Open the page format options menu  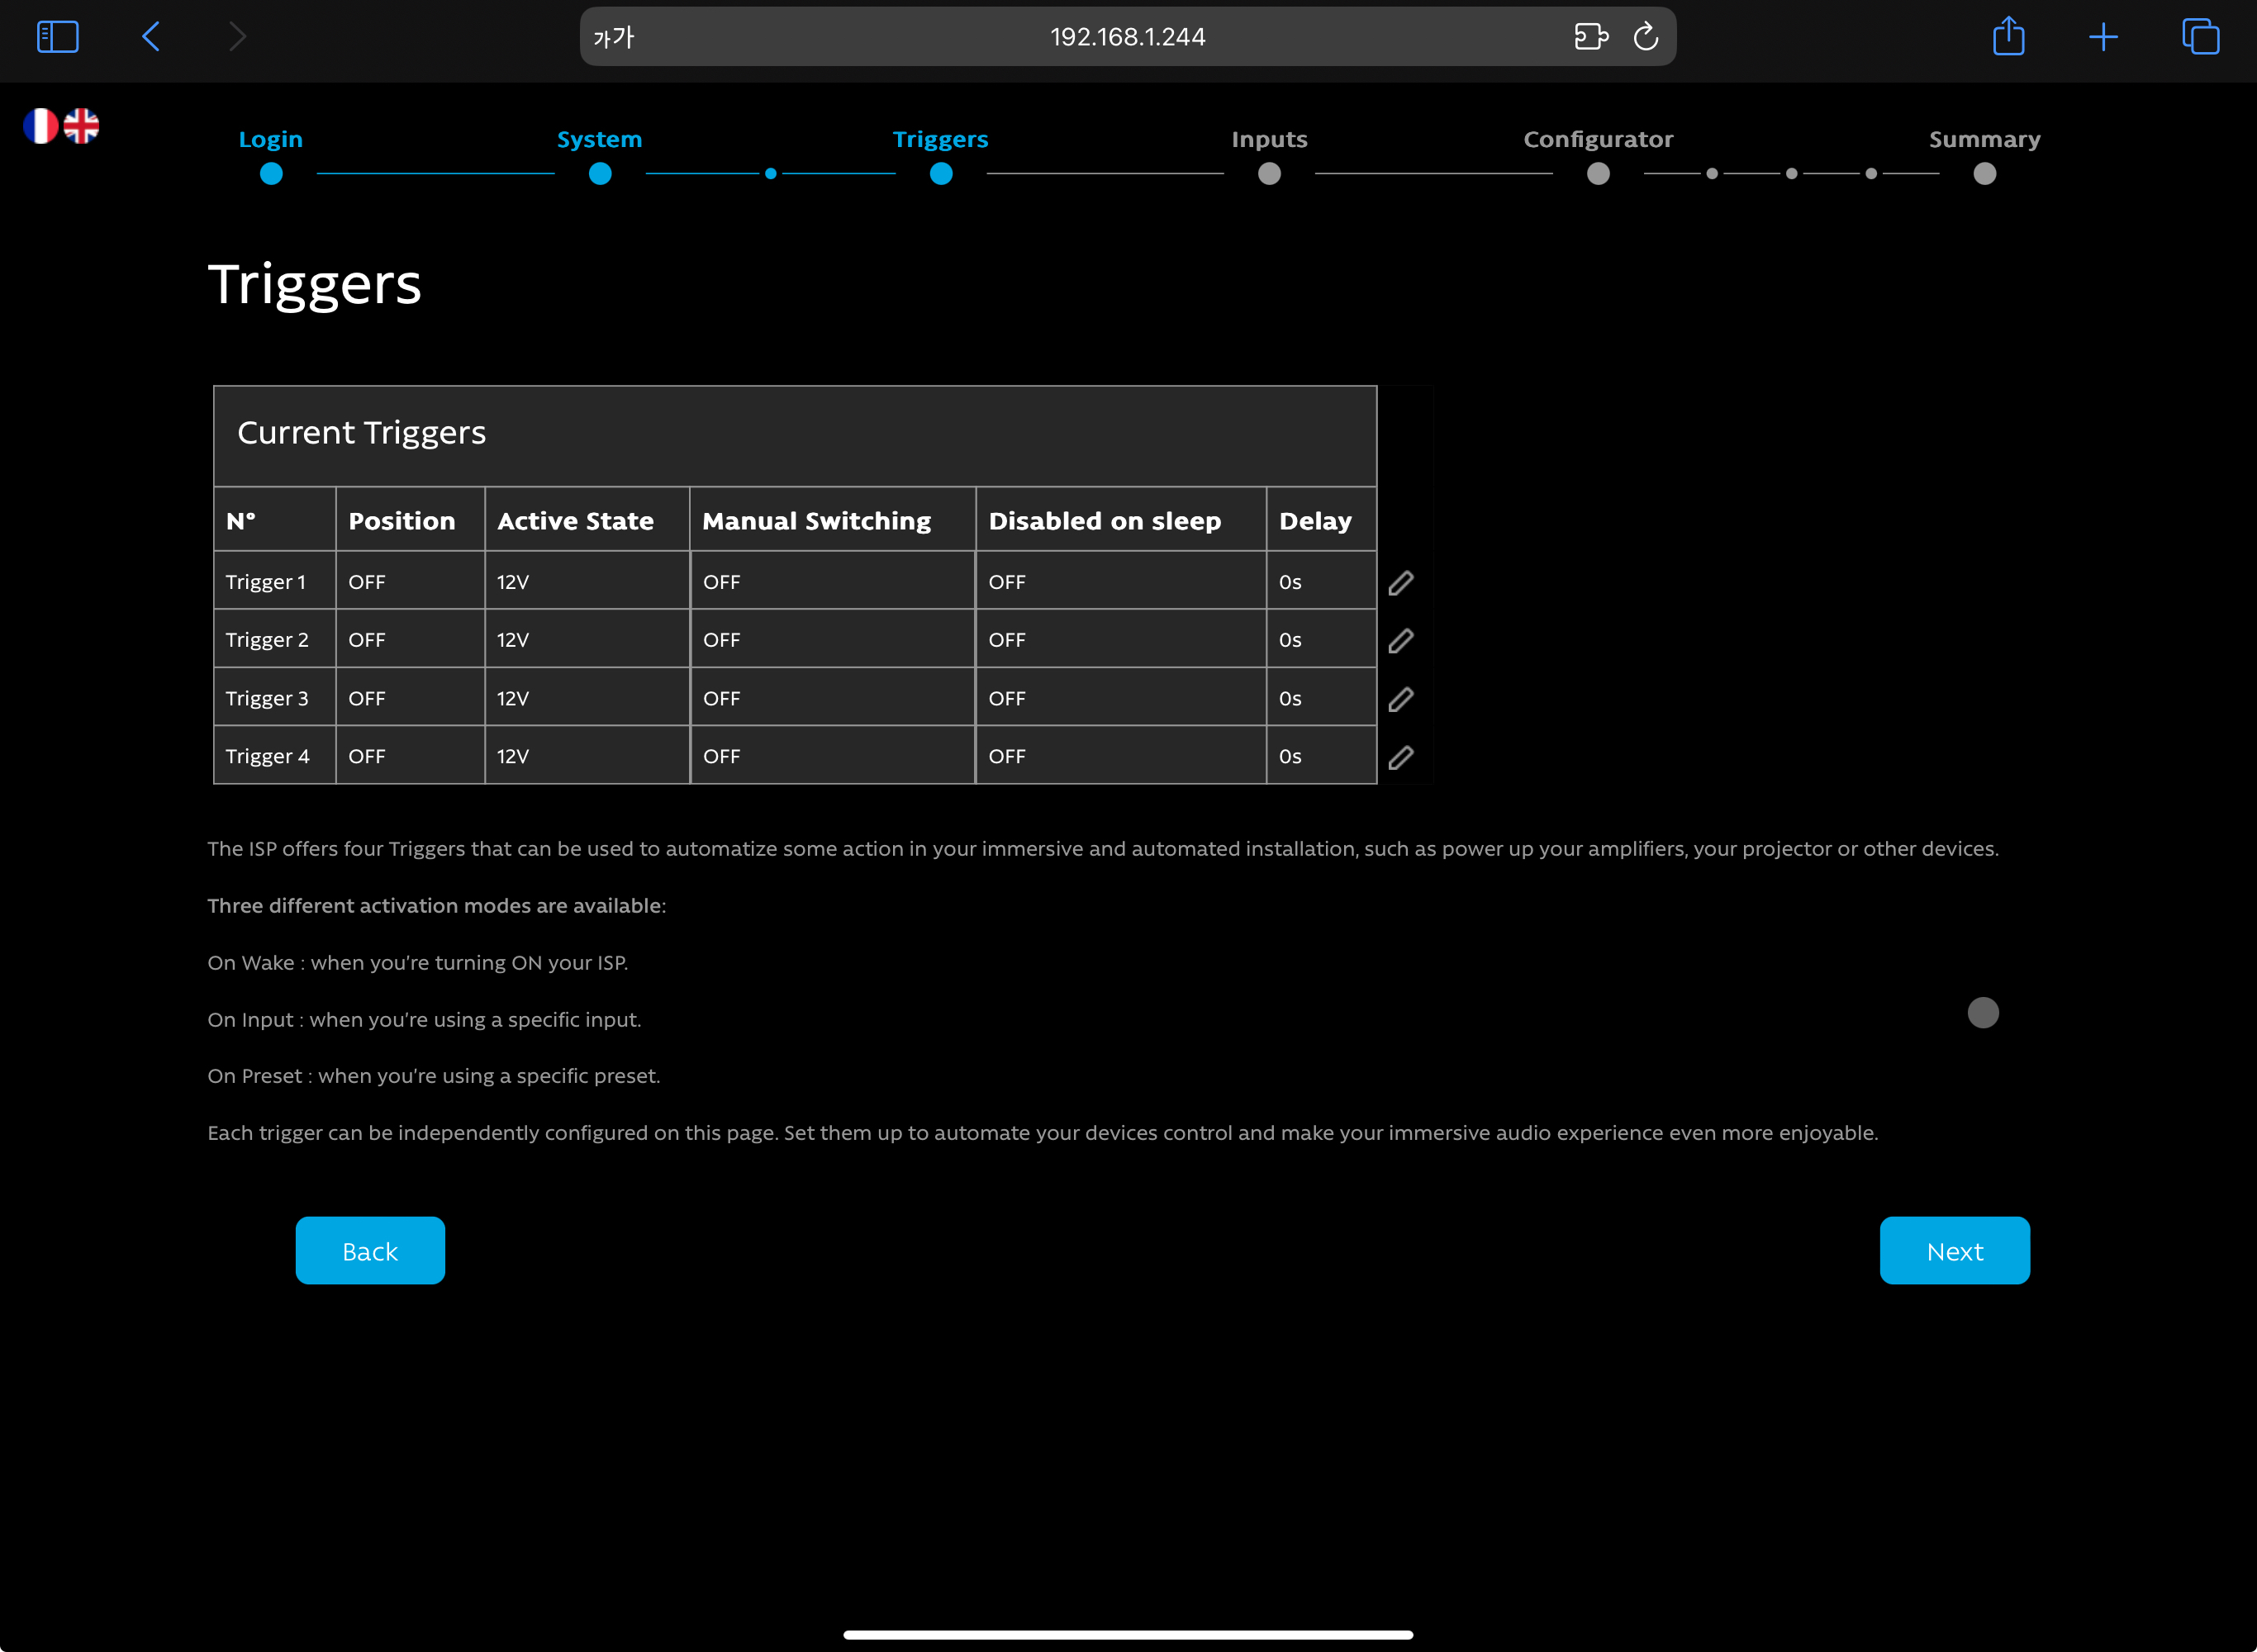tap(613, 37)
